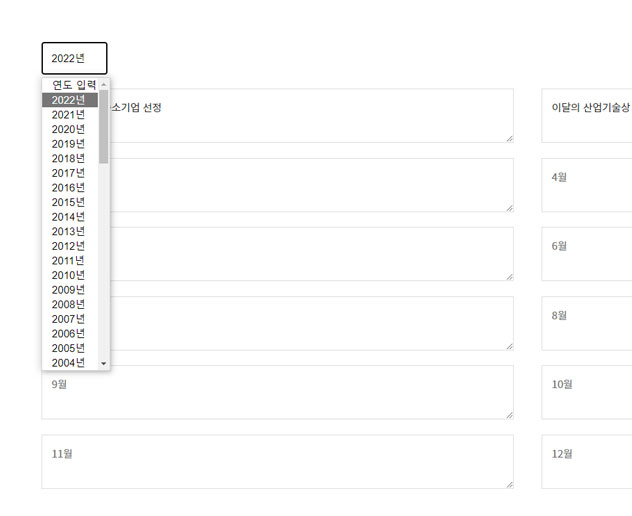Image resolution: width=632 pixels, height=516 pixels.
Task: Select 2009년 in the dropdown
Action: click(70, 290)
